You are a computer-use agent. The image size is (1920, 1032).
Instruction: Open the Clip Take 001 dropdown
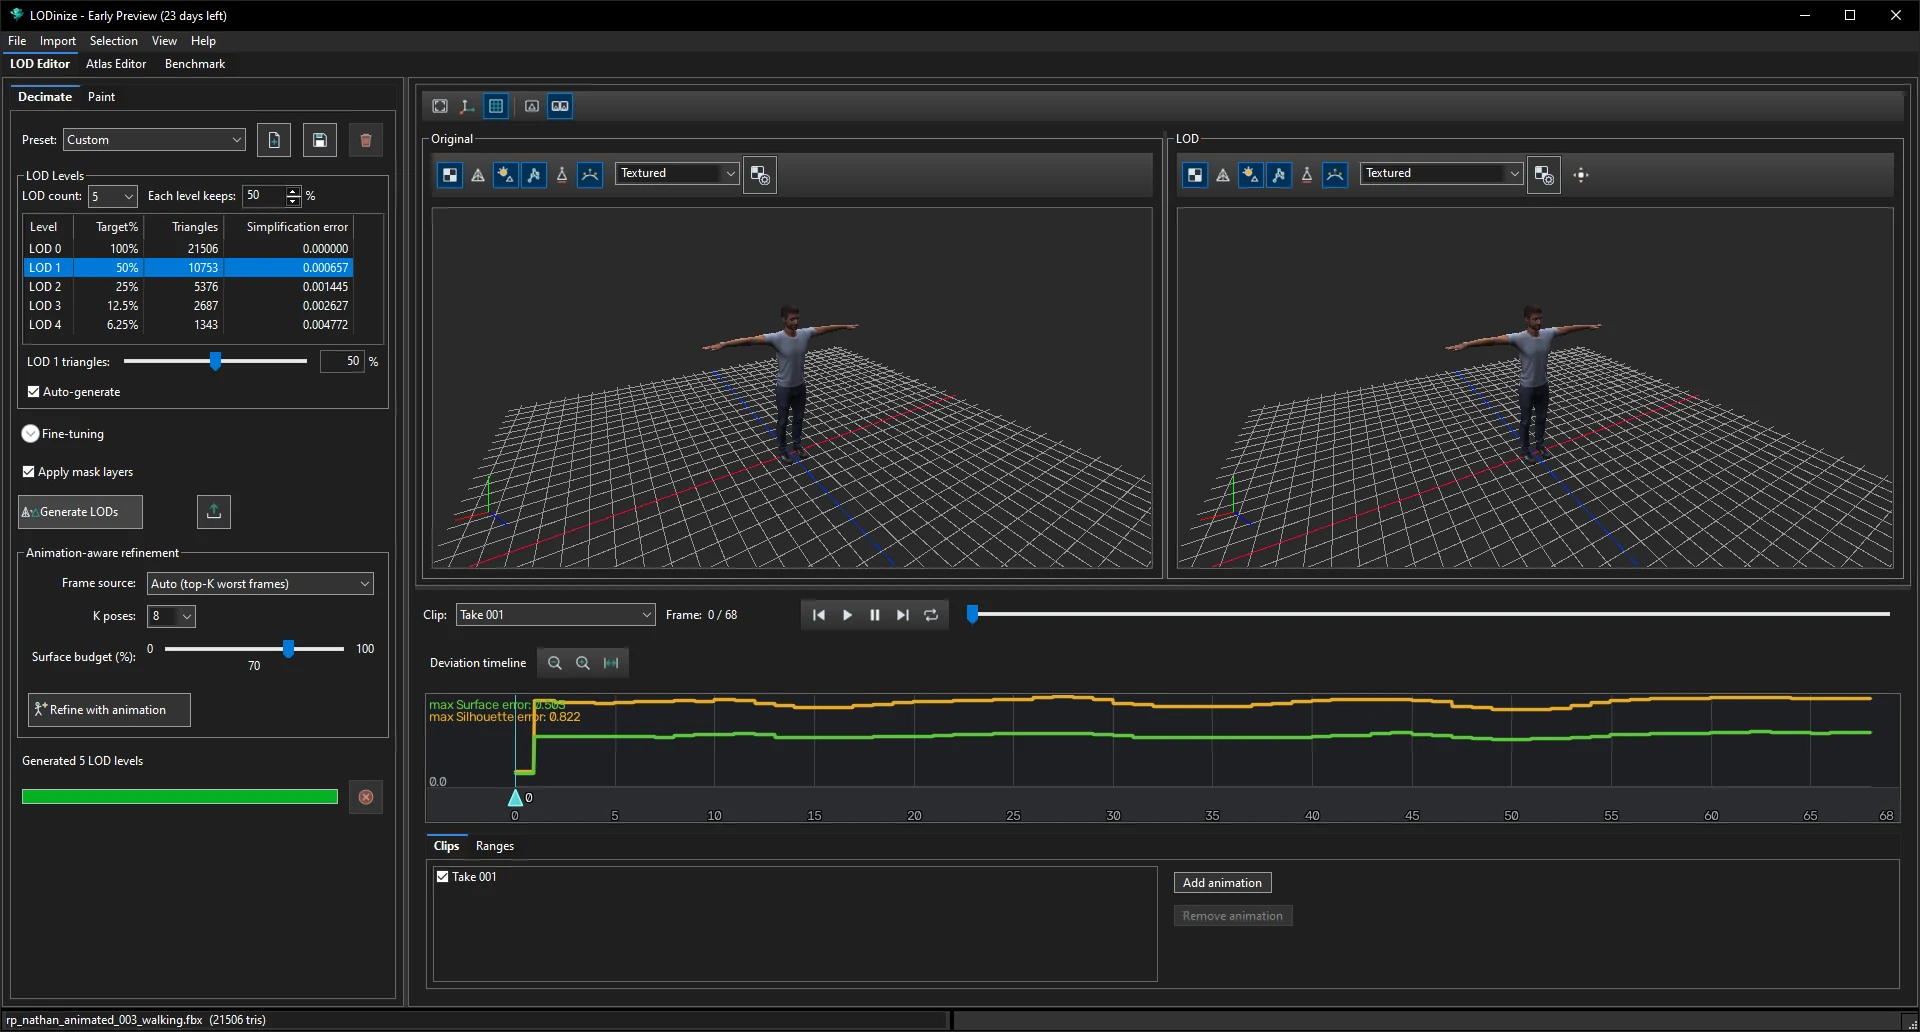click(556, 615)
